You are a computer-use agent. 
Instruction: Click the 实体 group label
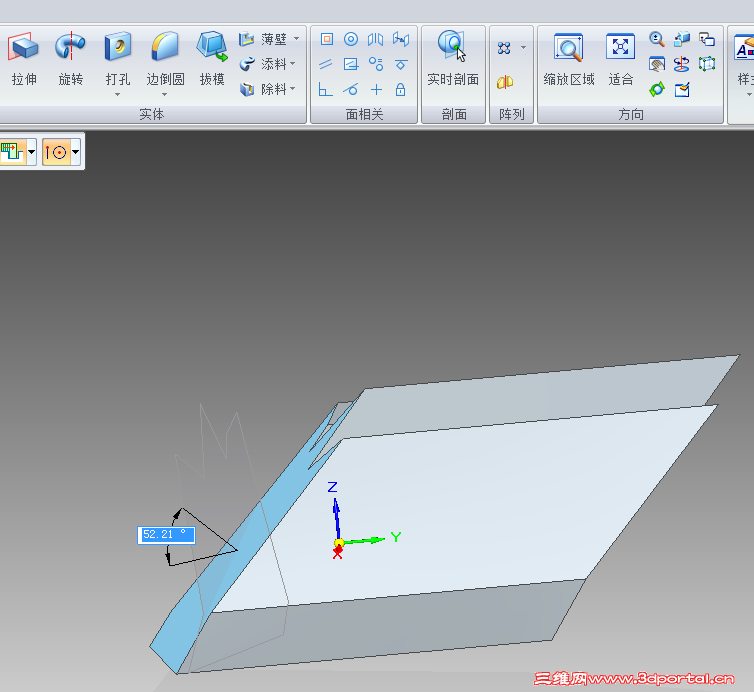pos(151,114)
